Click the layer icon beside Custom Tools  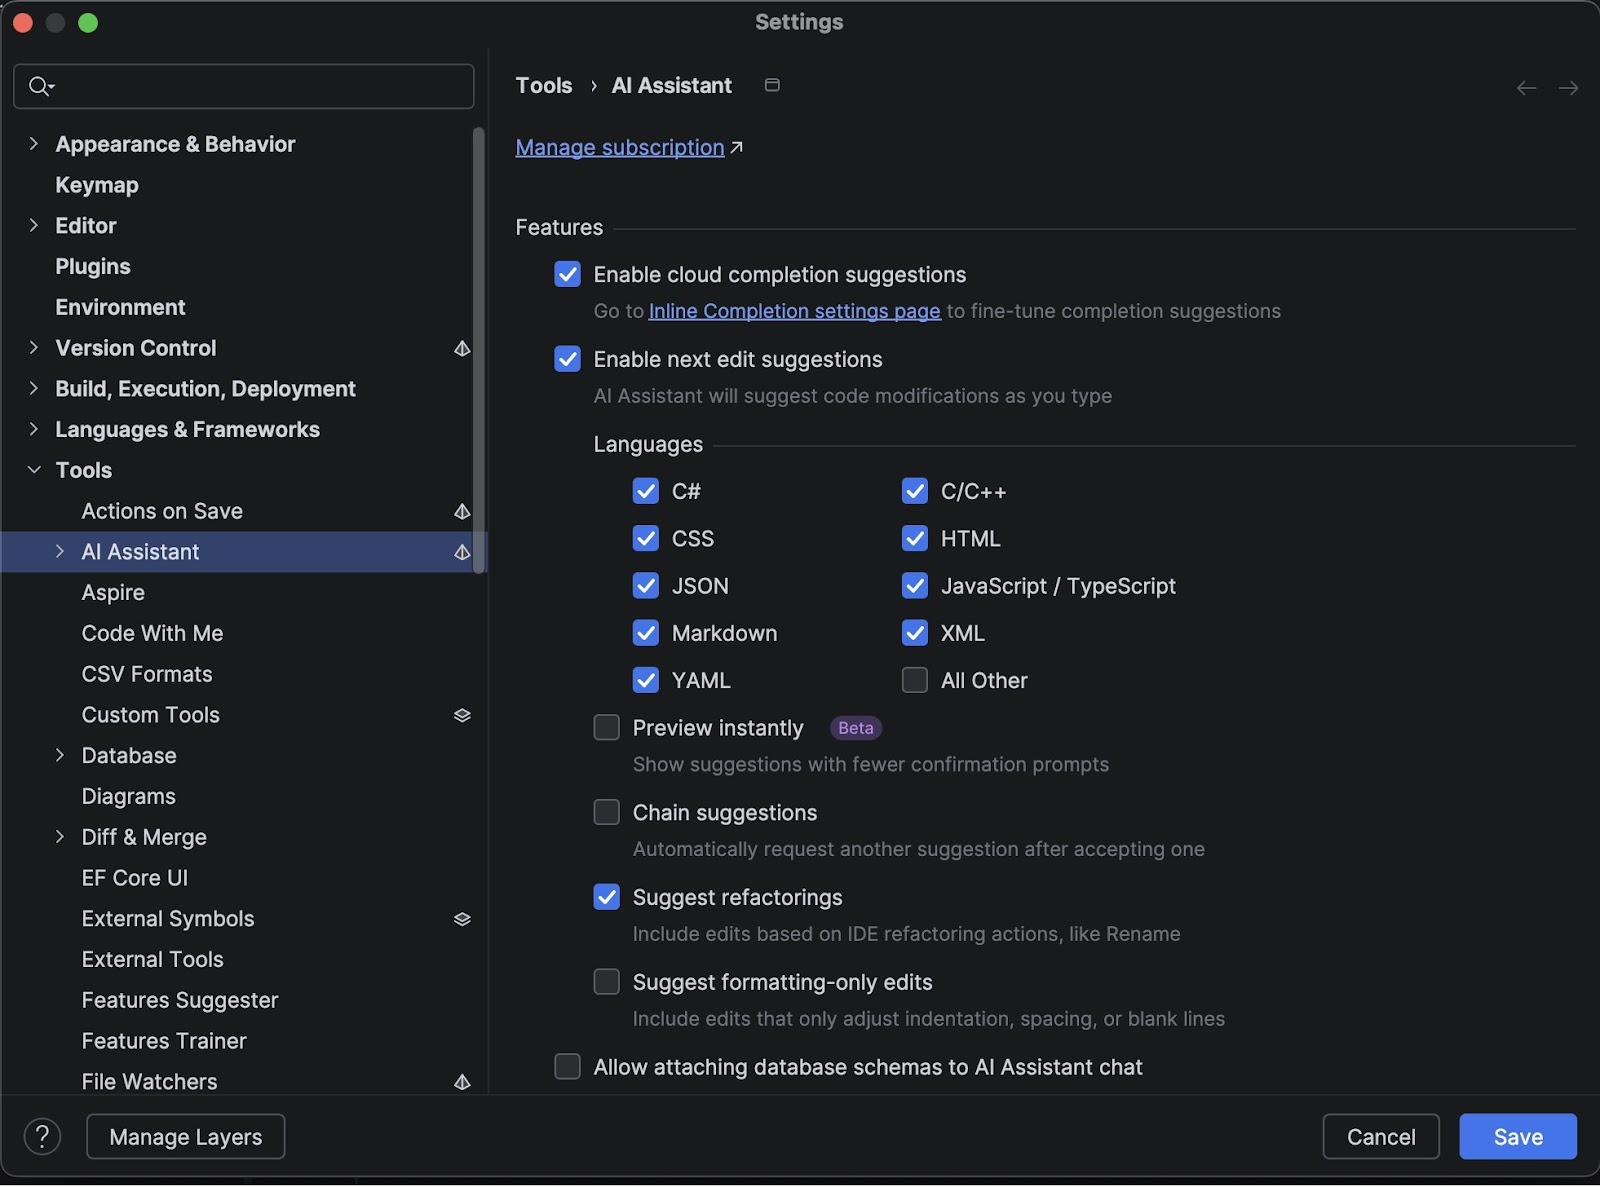(462, 715)
